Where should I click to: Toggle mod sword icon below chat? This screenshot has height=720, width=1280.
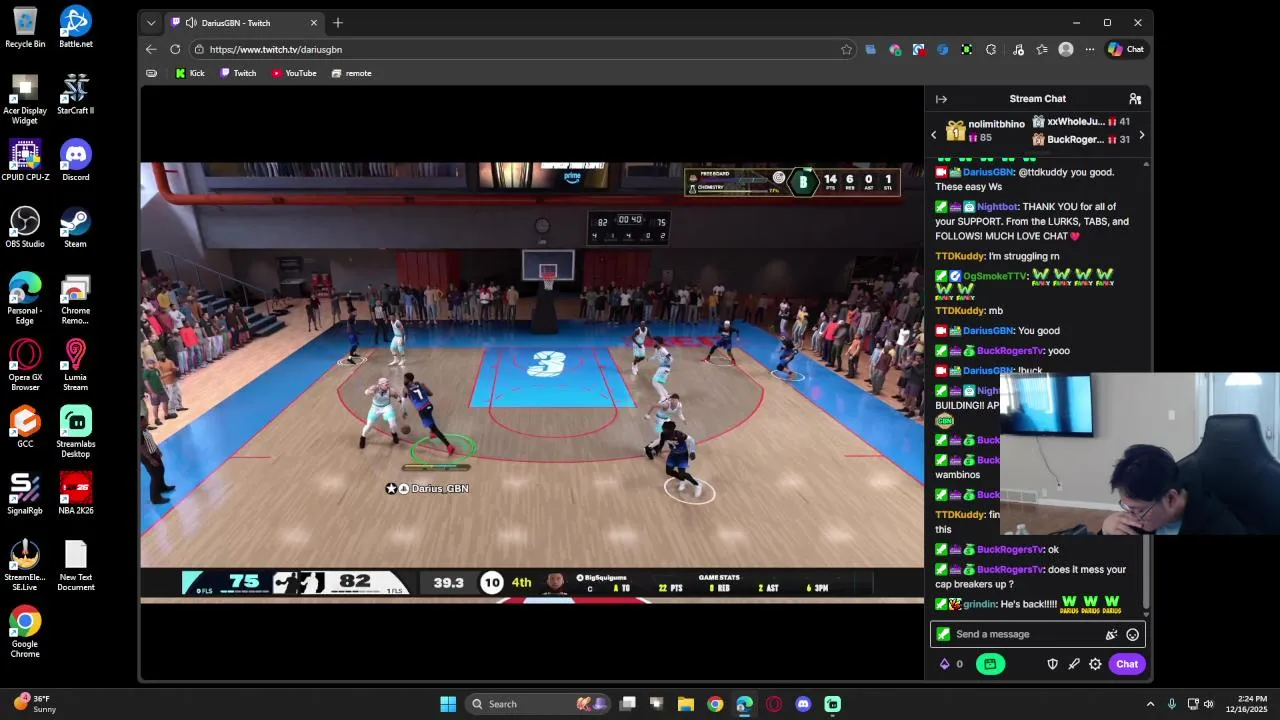click(x=1074, y=664)
